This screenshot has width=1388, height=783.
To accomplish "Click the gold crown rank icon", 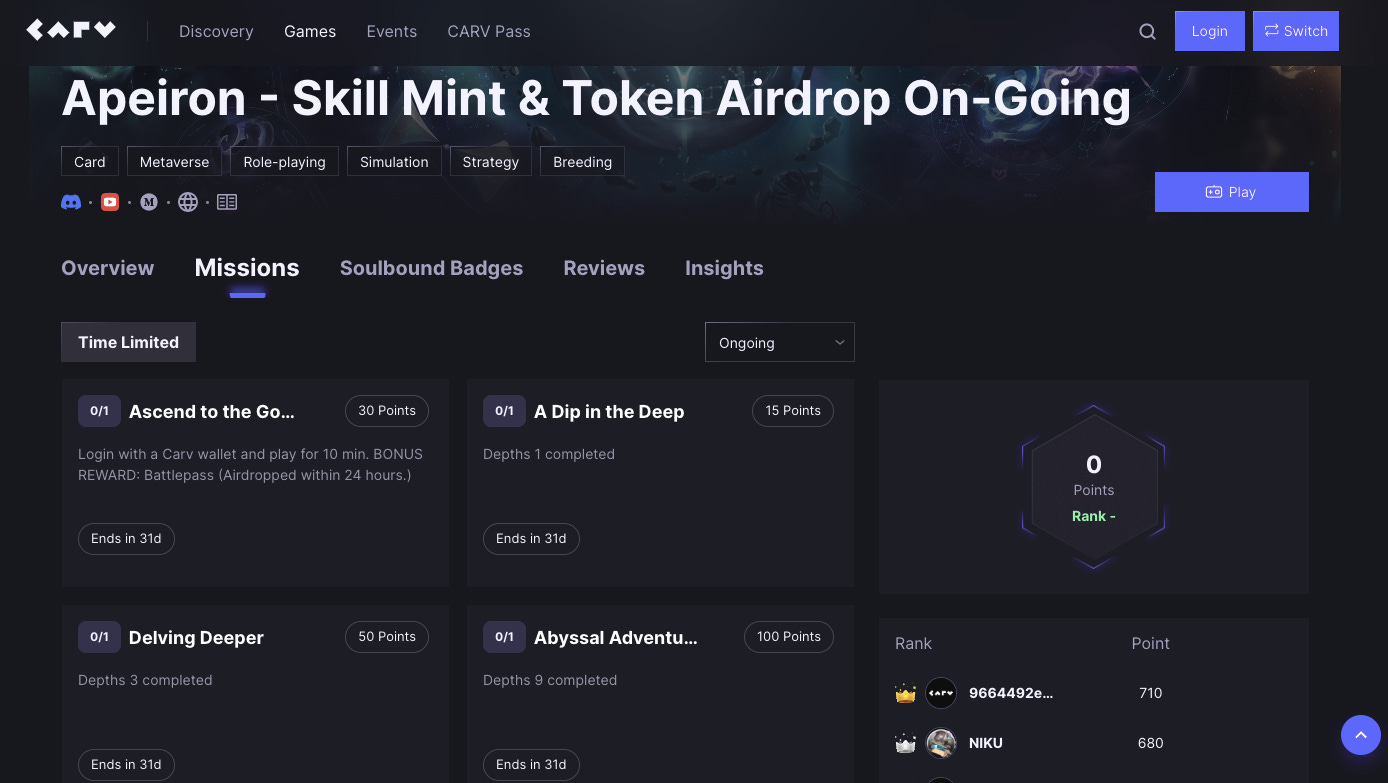I will (906, 693).
